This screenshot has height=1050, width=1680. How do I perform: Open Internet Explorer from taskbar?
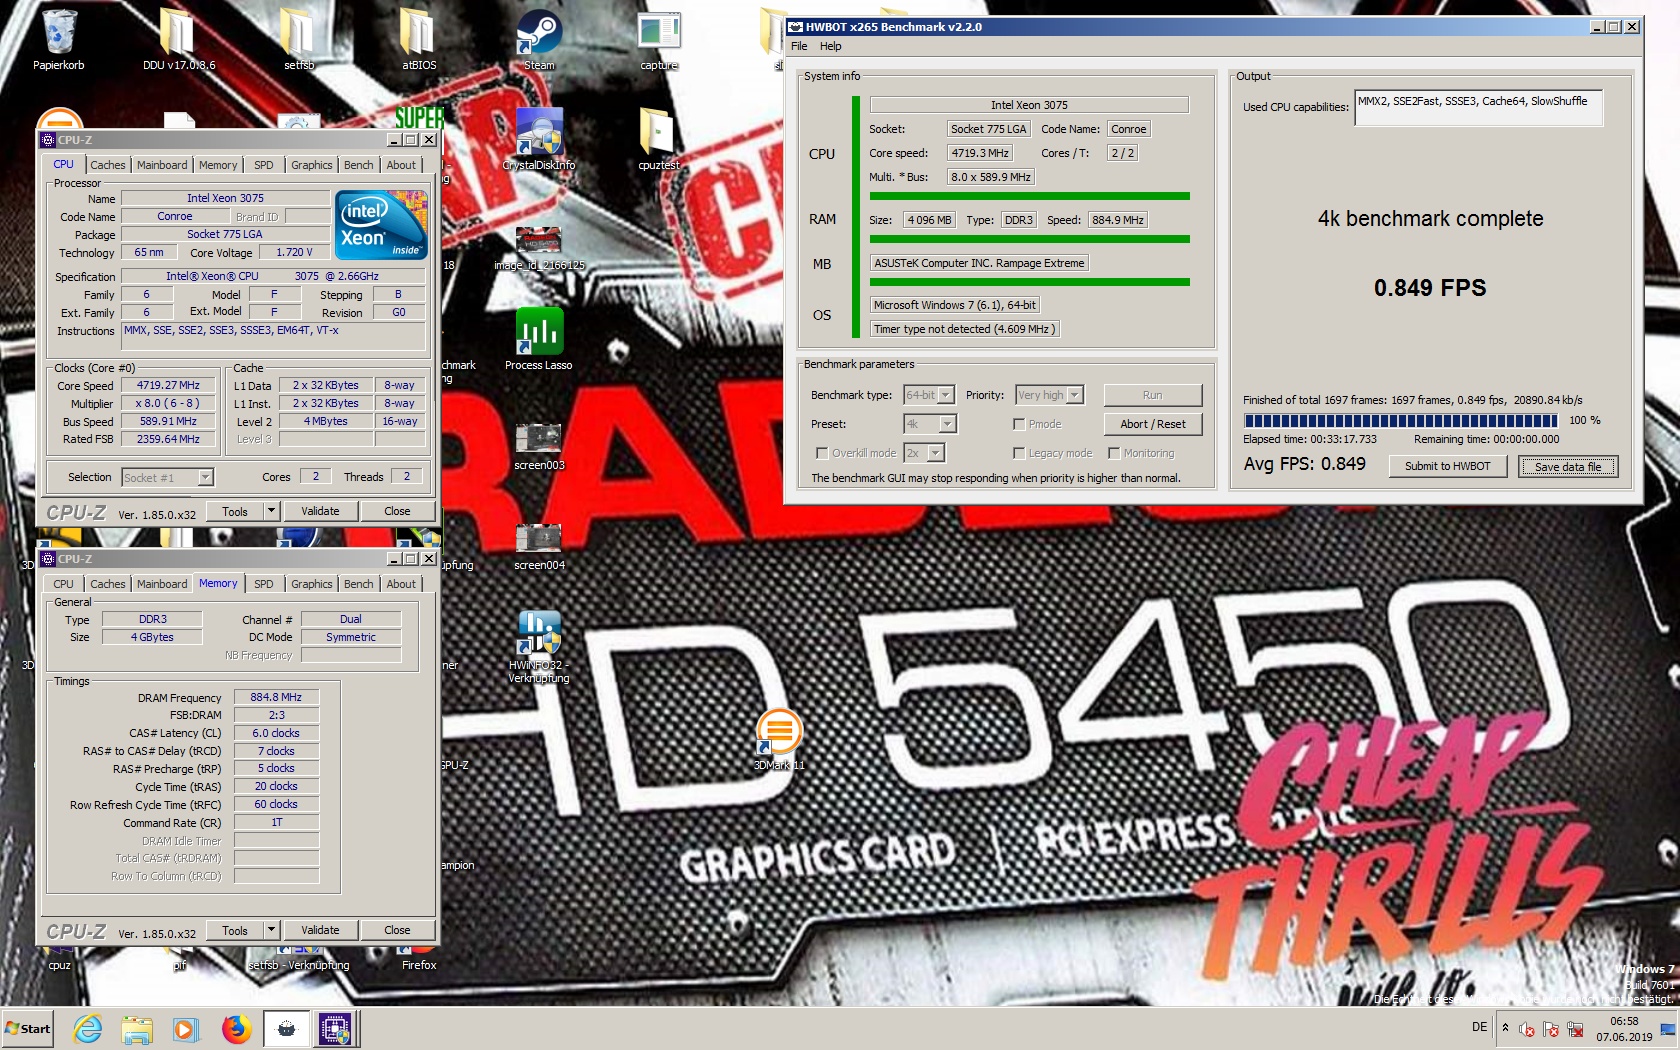[88, 1029]
